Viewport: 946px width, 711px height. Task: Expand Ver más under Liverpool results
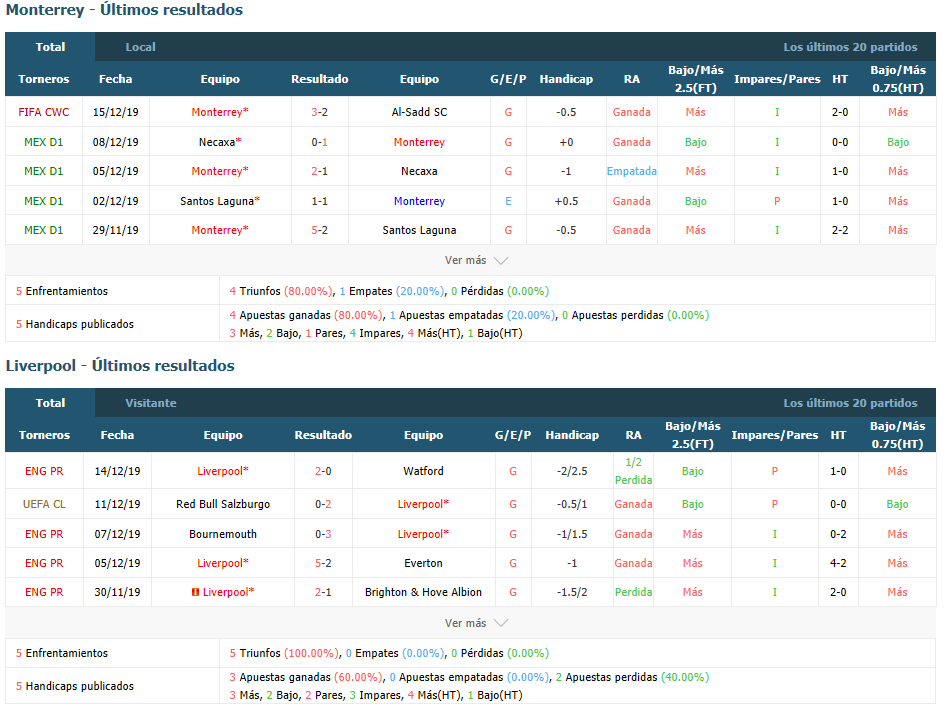476,623
